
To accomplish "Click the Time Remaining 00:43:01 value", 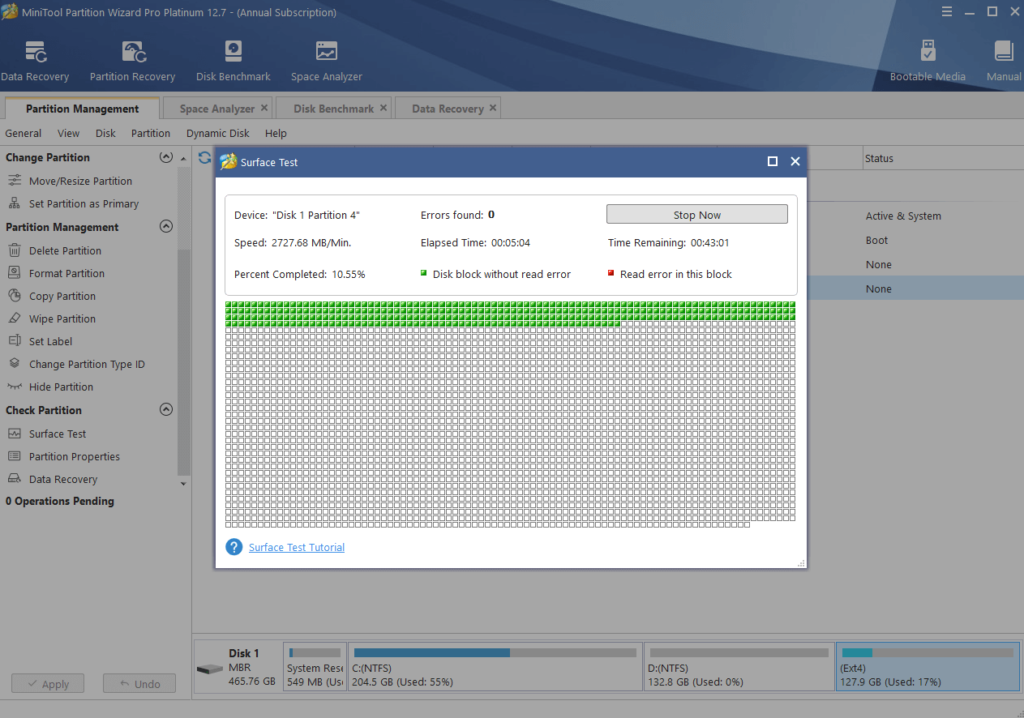I will pos(710,242).
